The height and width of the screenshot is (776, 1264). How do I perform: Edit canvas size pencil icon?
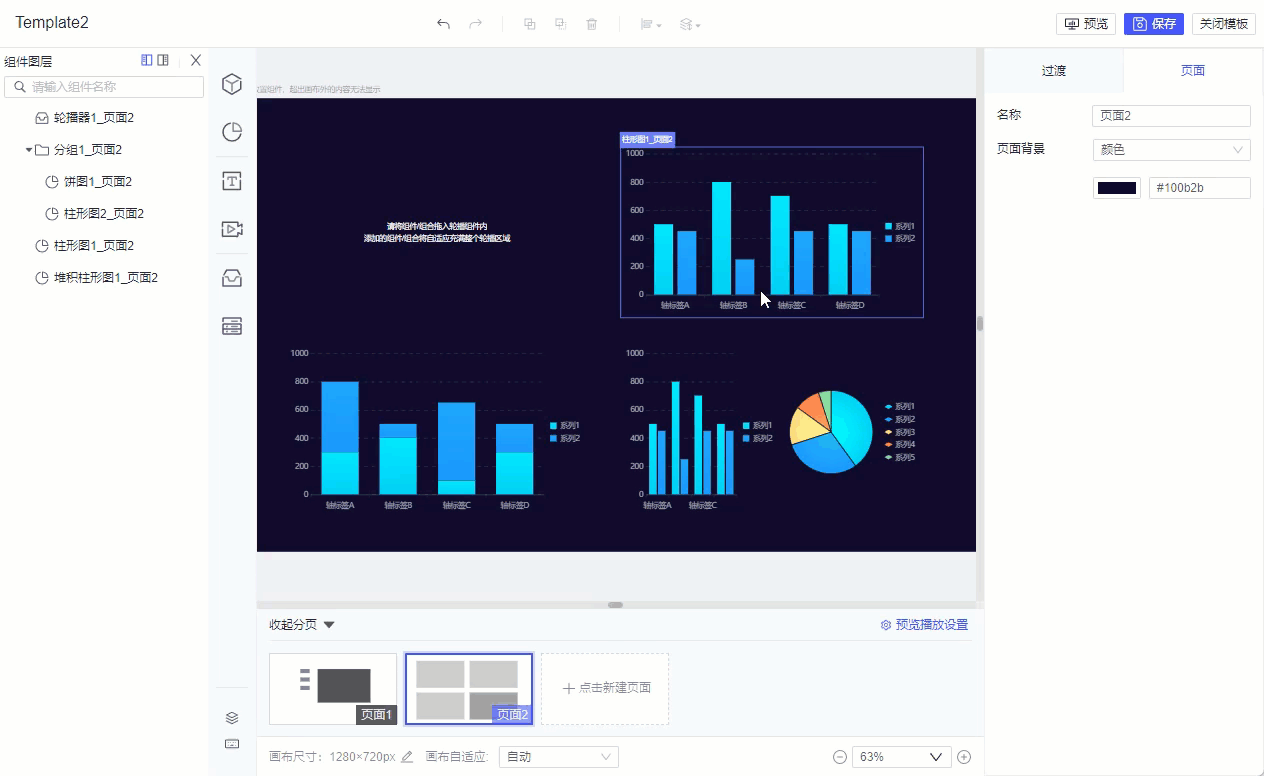pos(407,757)
